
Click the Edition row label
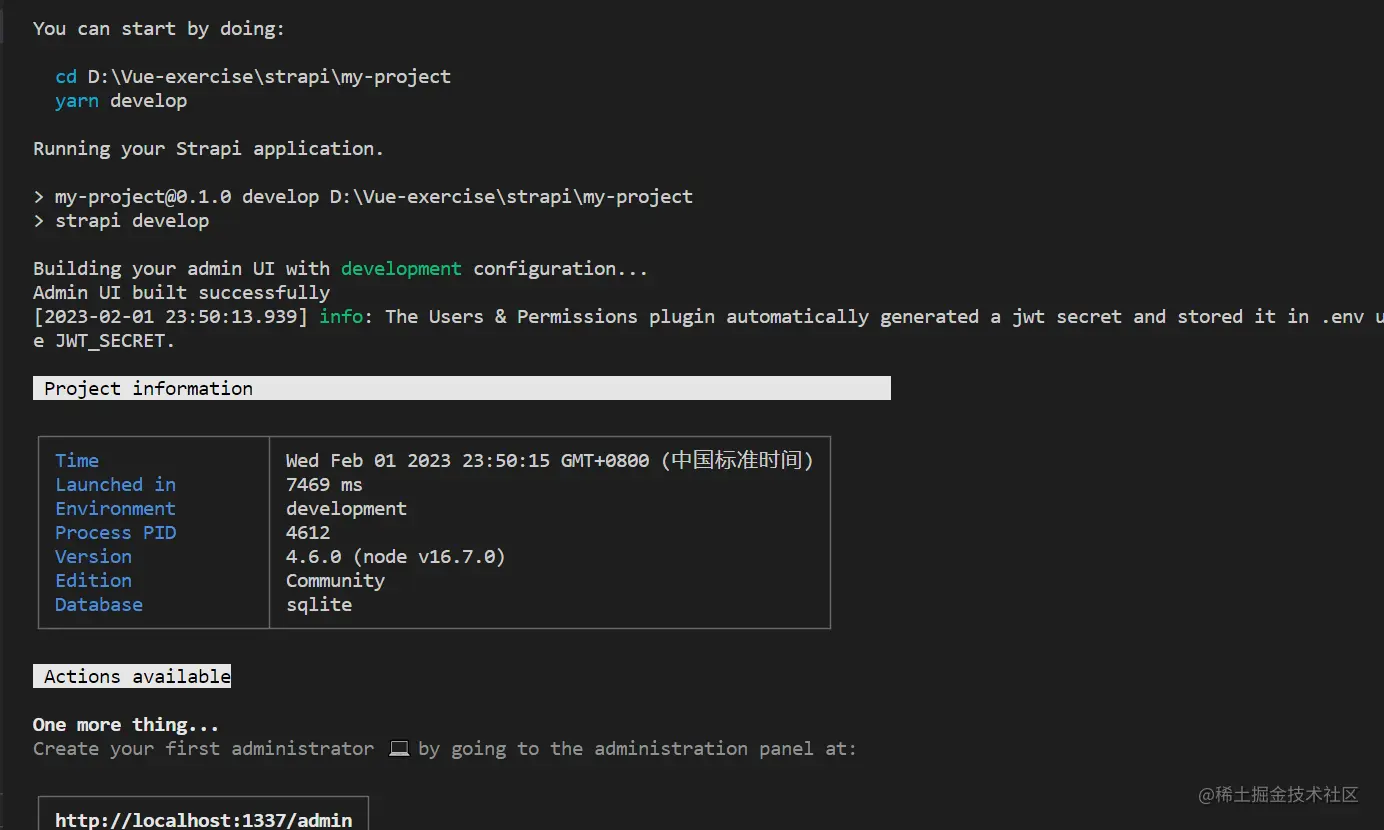[93, 581]
